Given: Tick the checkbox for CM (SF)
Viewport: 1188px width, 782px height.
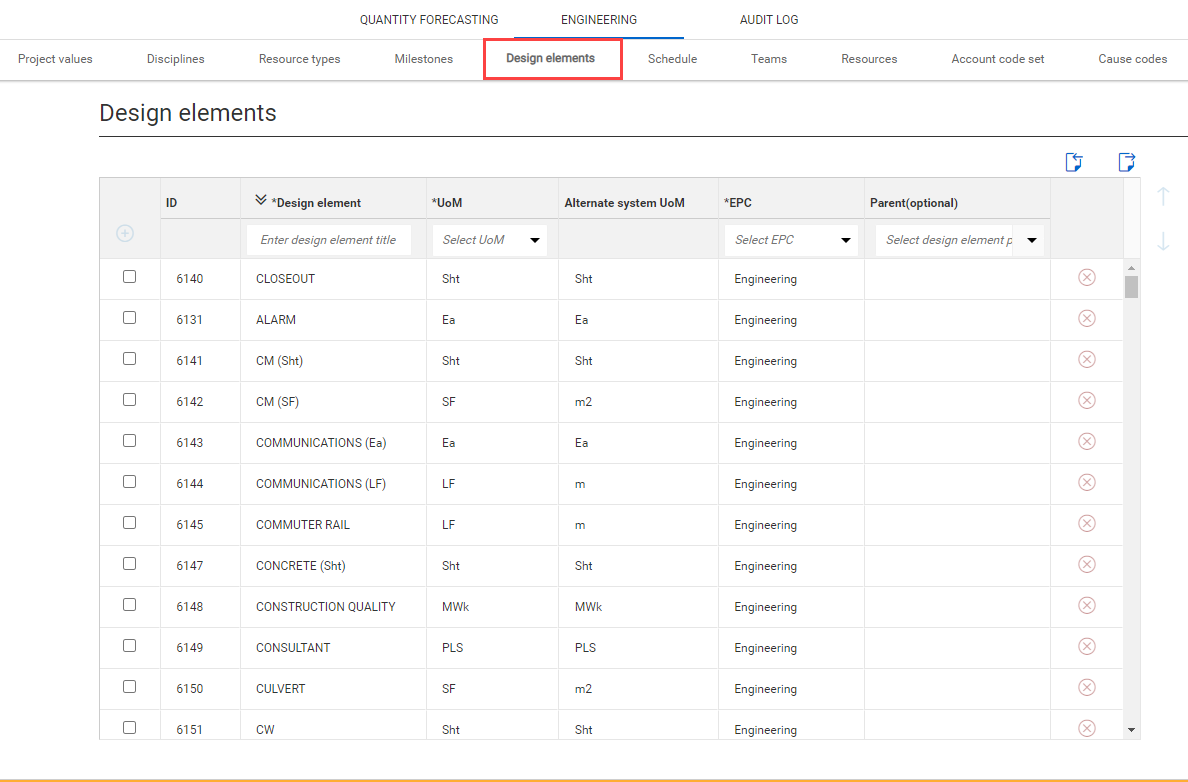Looking at the screenshot, I should click(x=129, y=400).
